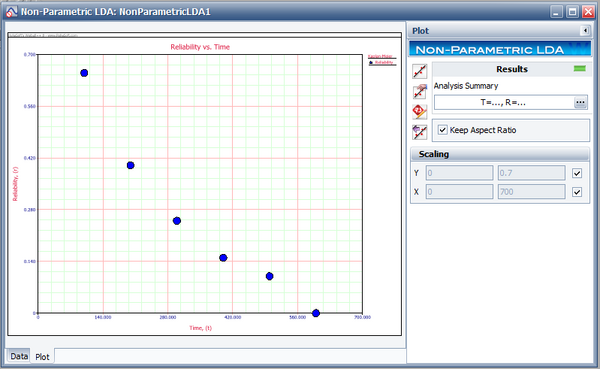Collapse the Plot panel with the arrow button
The width and height of the screenshot is (600, 369).
(585, 31)
